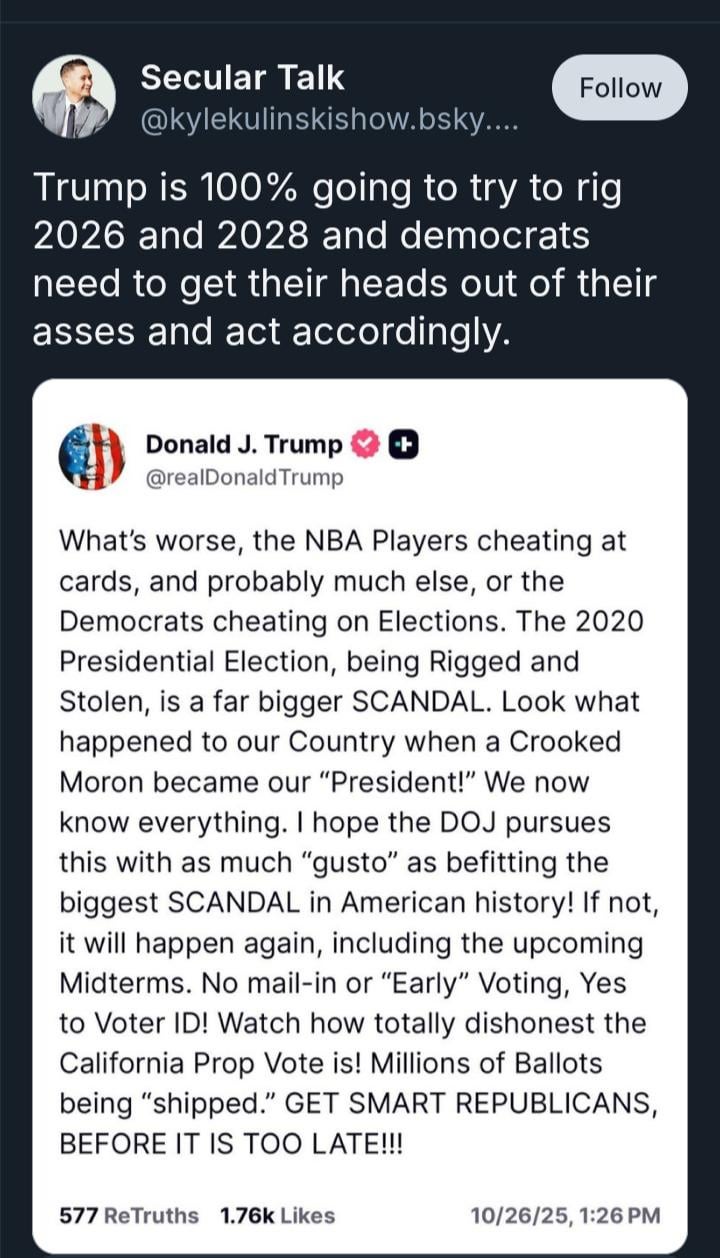View the 577 ReTruths count
The height and width of the screenshot is (1258, 720).
click(129, 1215)
